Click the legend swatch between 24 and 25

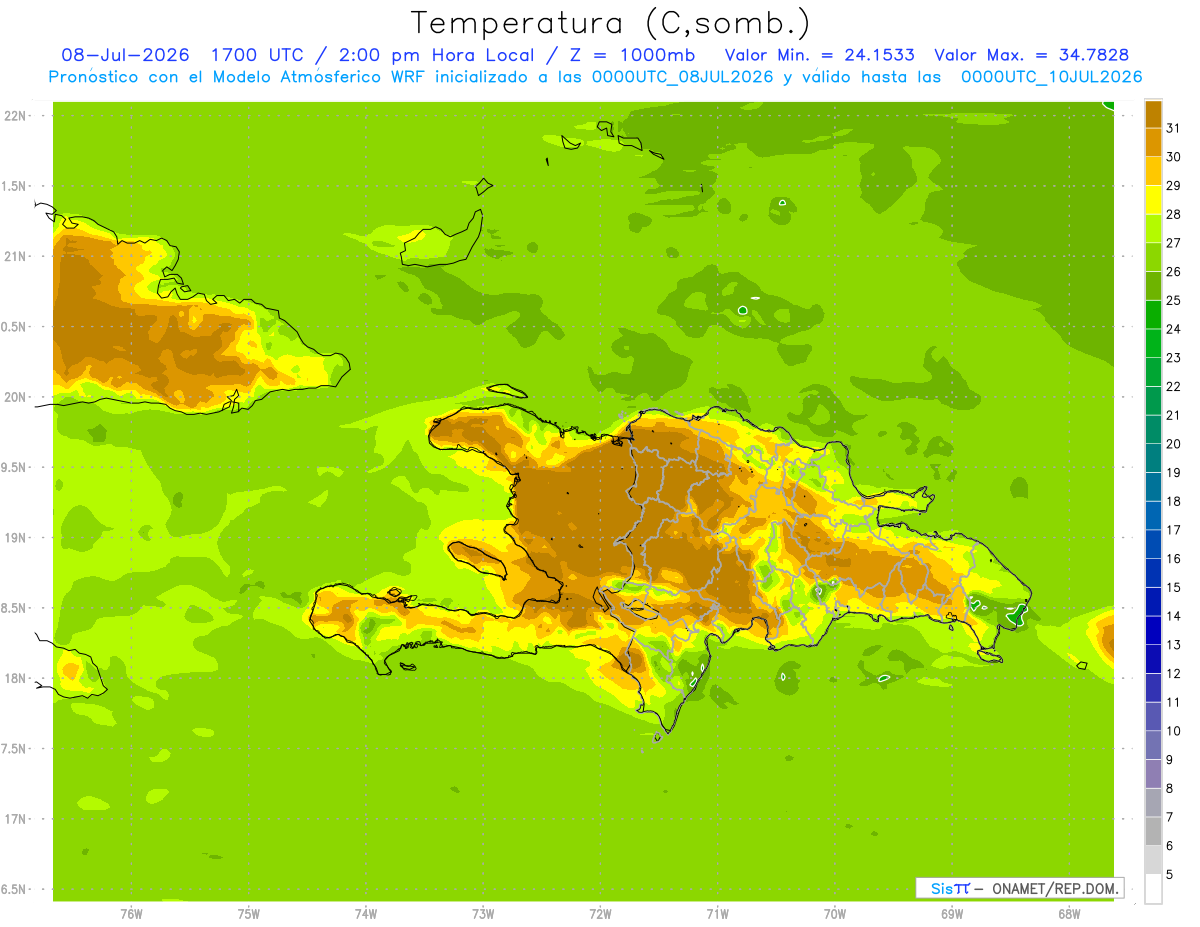[x=1153, y=314]
